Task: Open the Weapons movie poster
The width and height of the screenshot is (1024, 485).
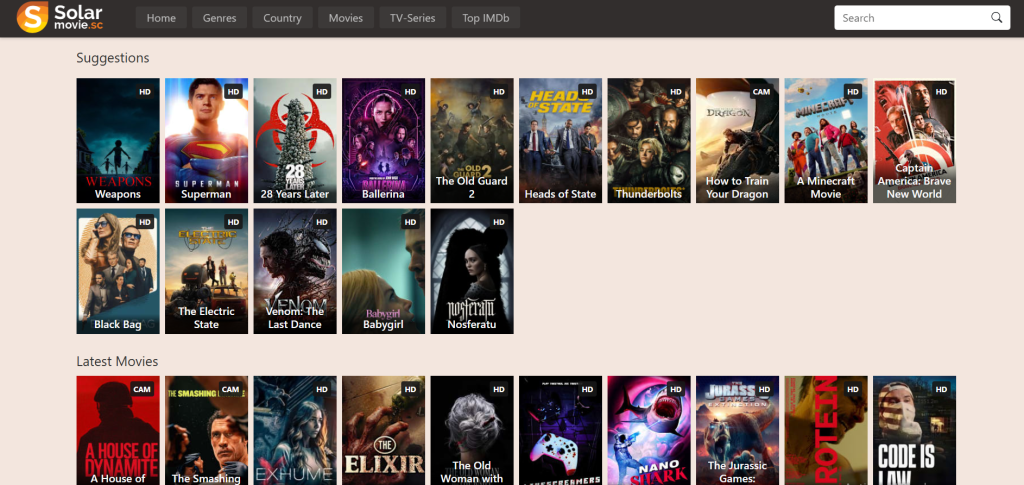Action: [118, 140]
